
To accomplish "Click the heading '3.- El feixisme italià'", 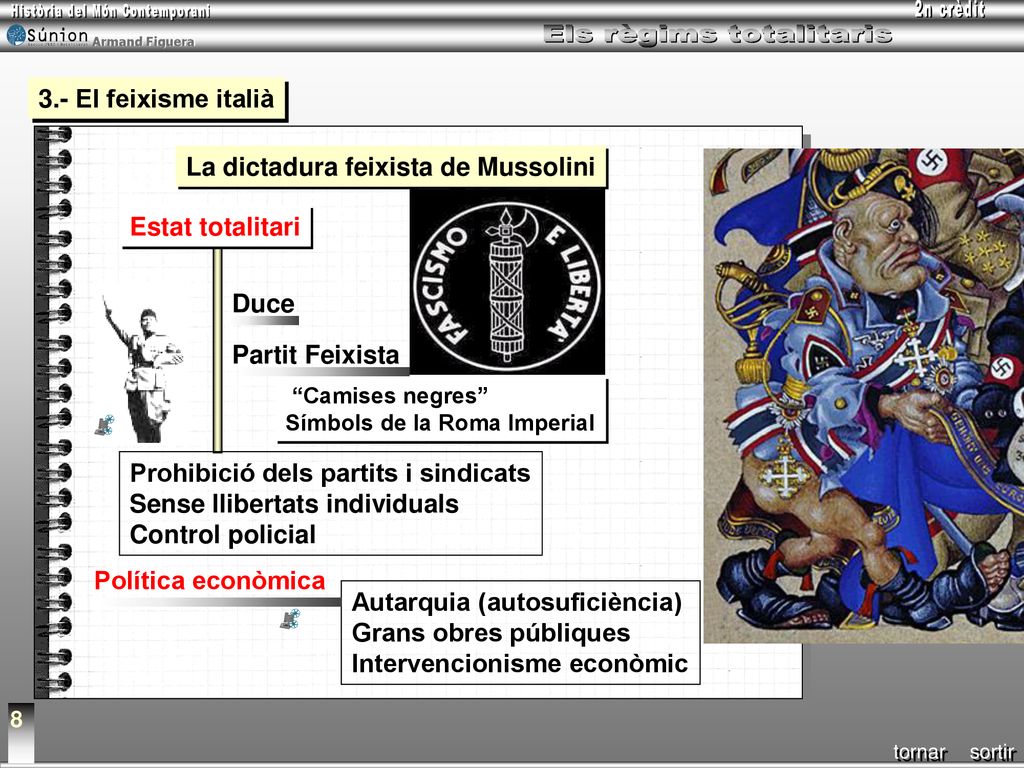I will [157, 99].
